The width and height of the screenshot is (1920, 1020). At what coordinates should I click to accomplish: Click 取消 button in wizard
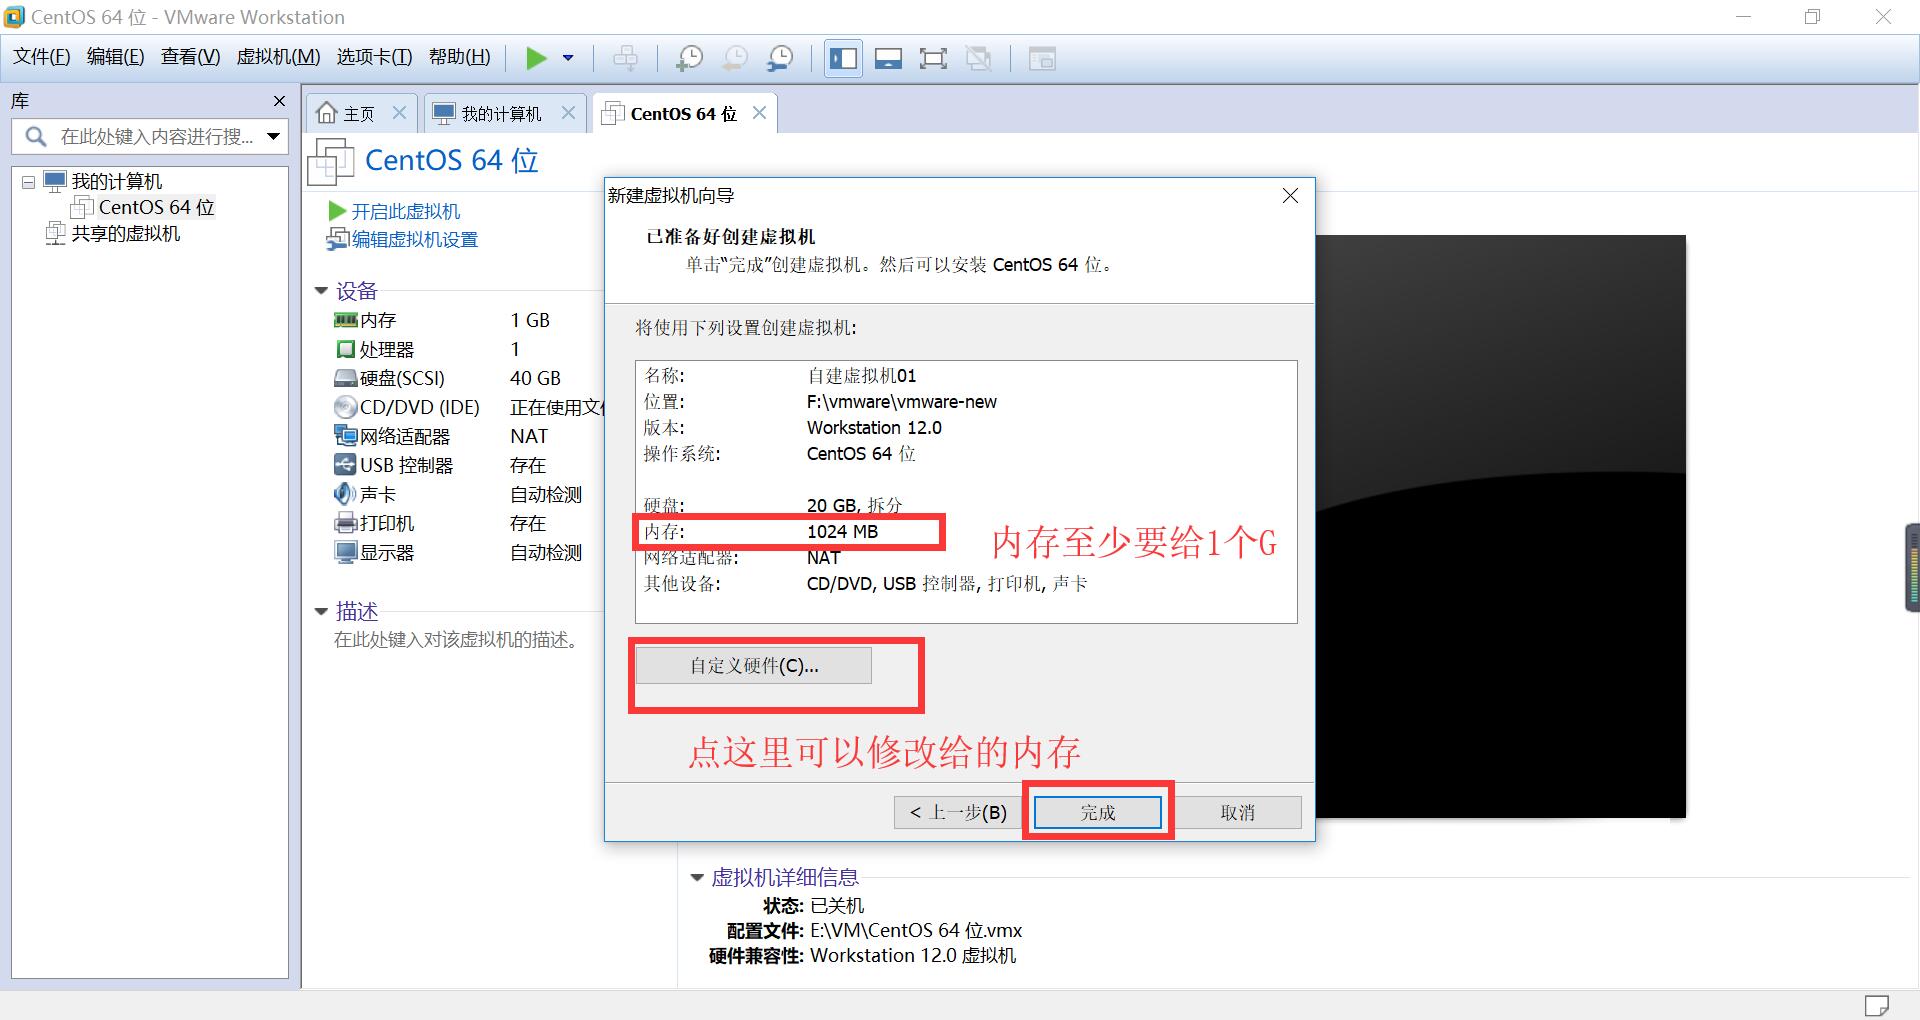pyautogui.click(x=1238, y=813)
